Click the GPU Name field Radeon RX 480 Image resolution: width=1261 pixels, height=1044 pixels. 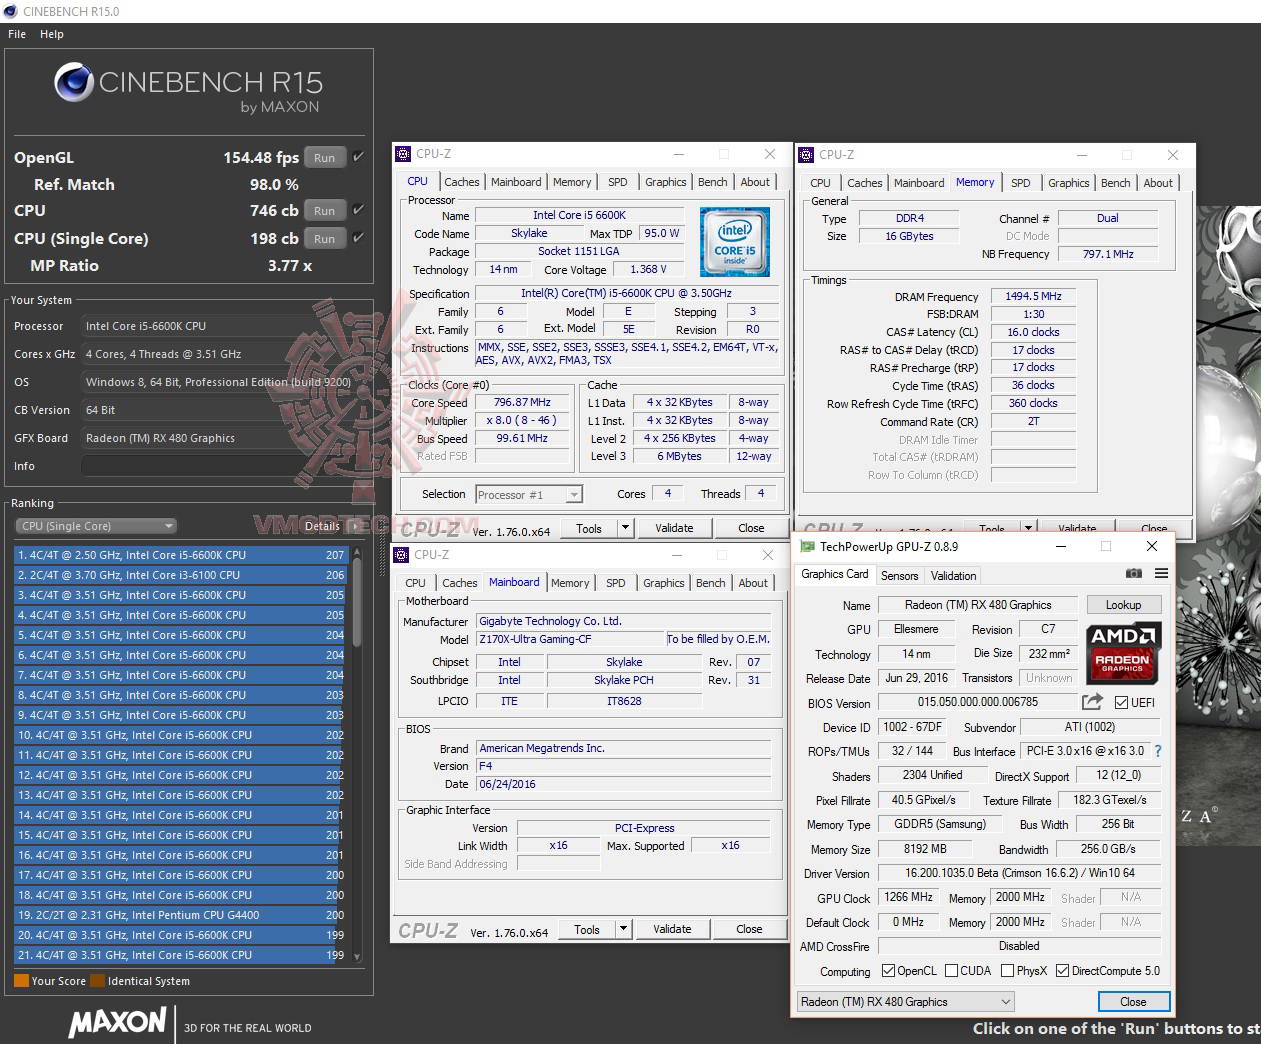978,605
